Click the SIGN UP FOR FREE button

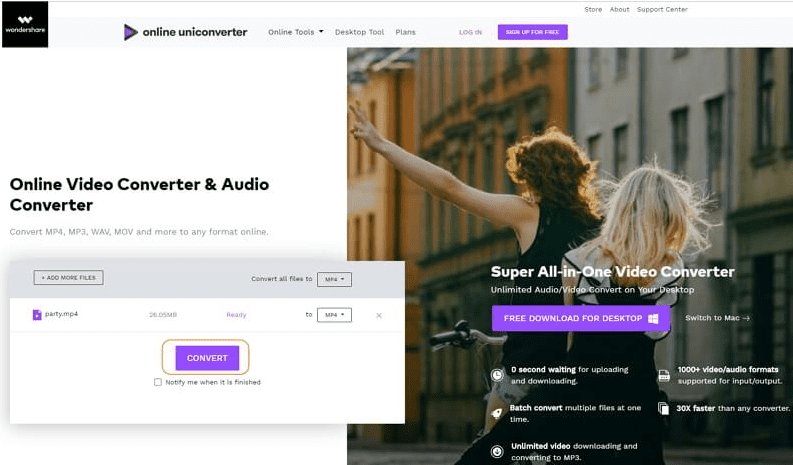[533, 32]
